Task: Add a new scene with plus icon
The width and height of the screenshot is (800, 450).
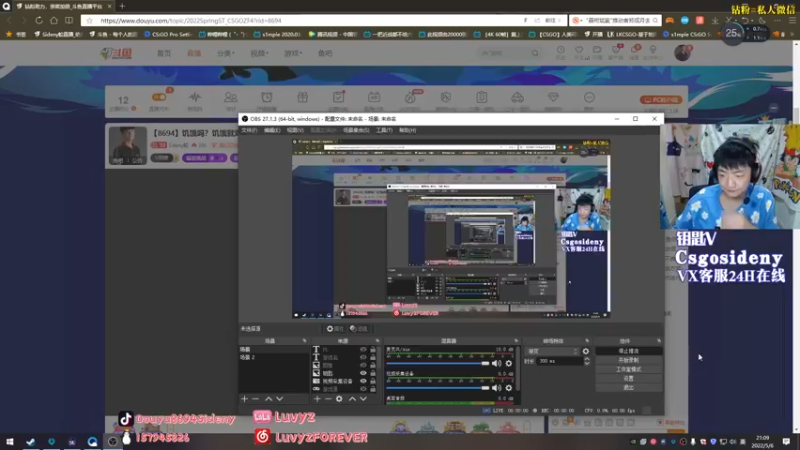Action: coord(244,399)
